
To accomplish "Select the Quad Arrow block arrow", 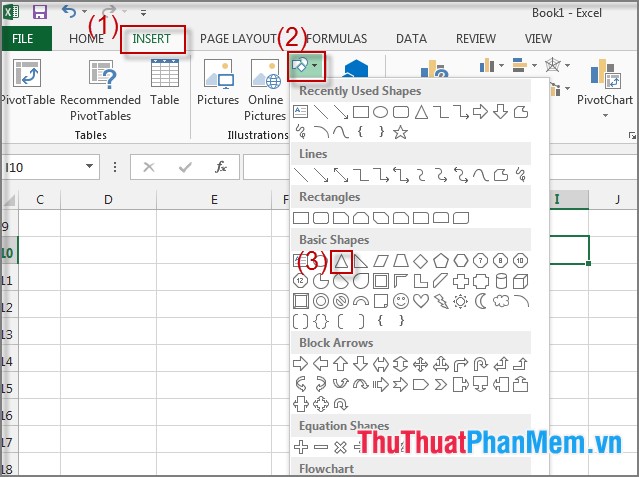I will [420, 364].
